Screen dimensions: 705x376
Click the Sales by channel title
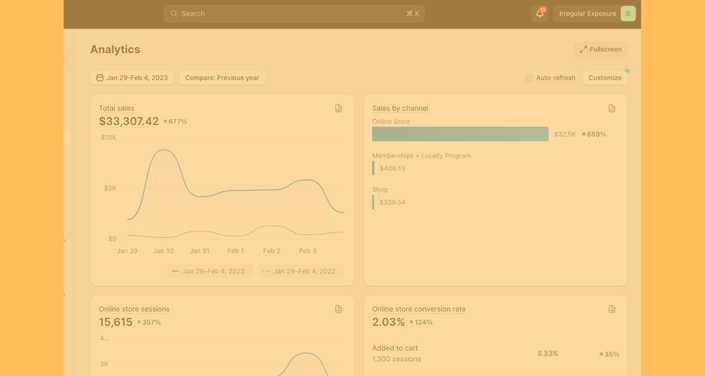[x=400, y=108]
